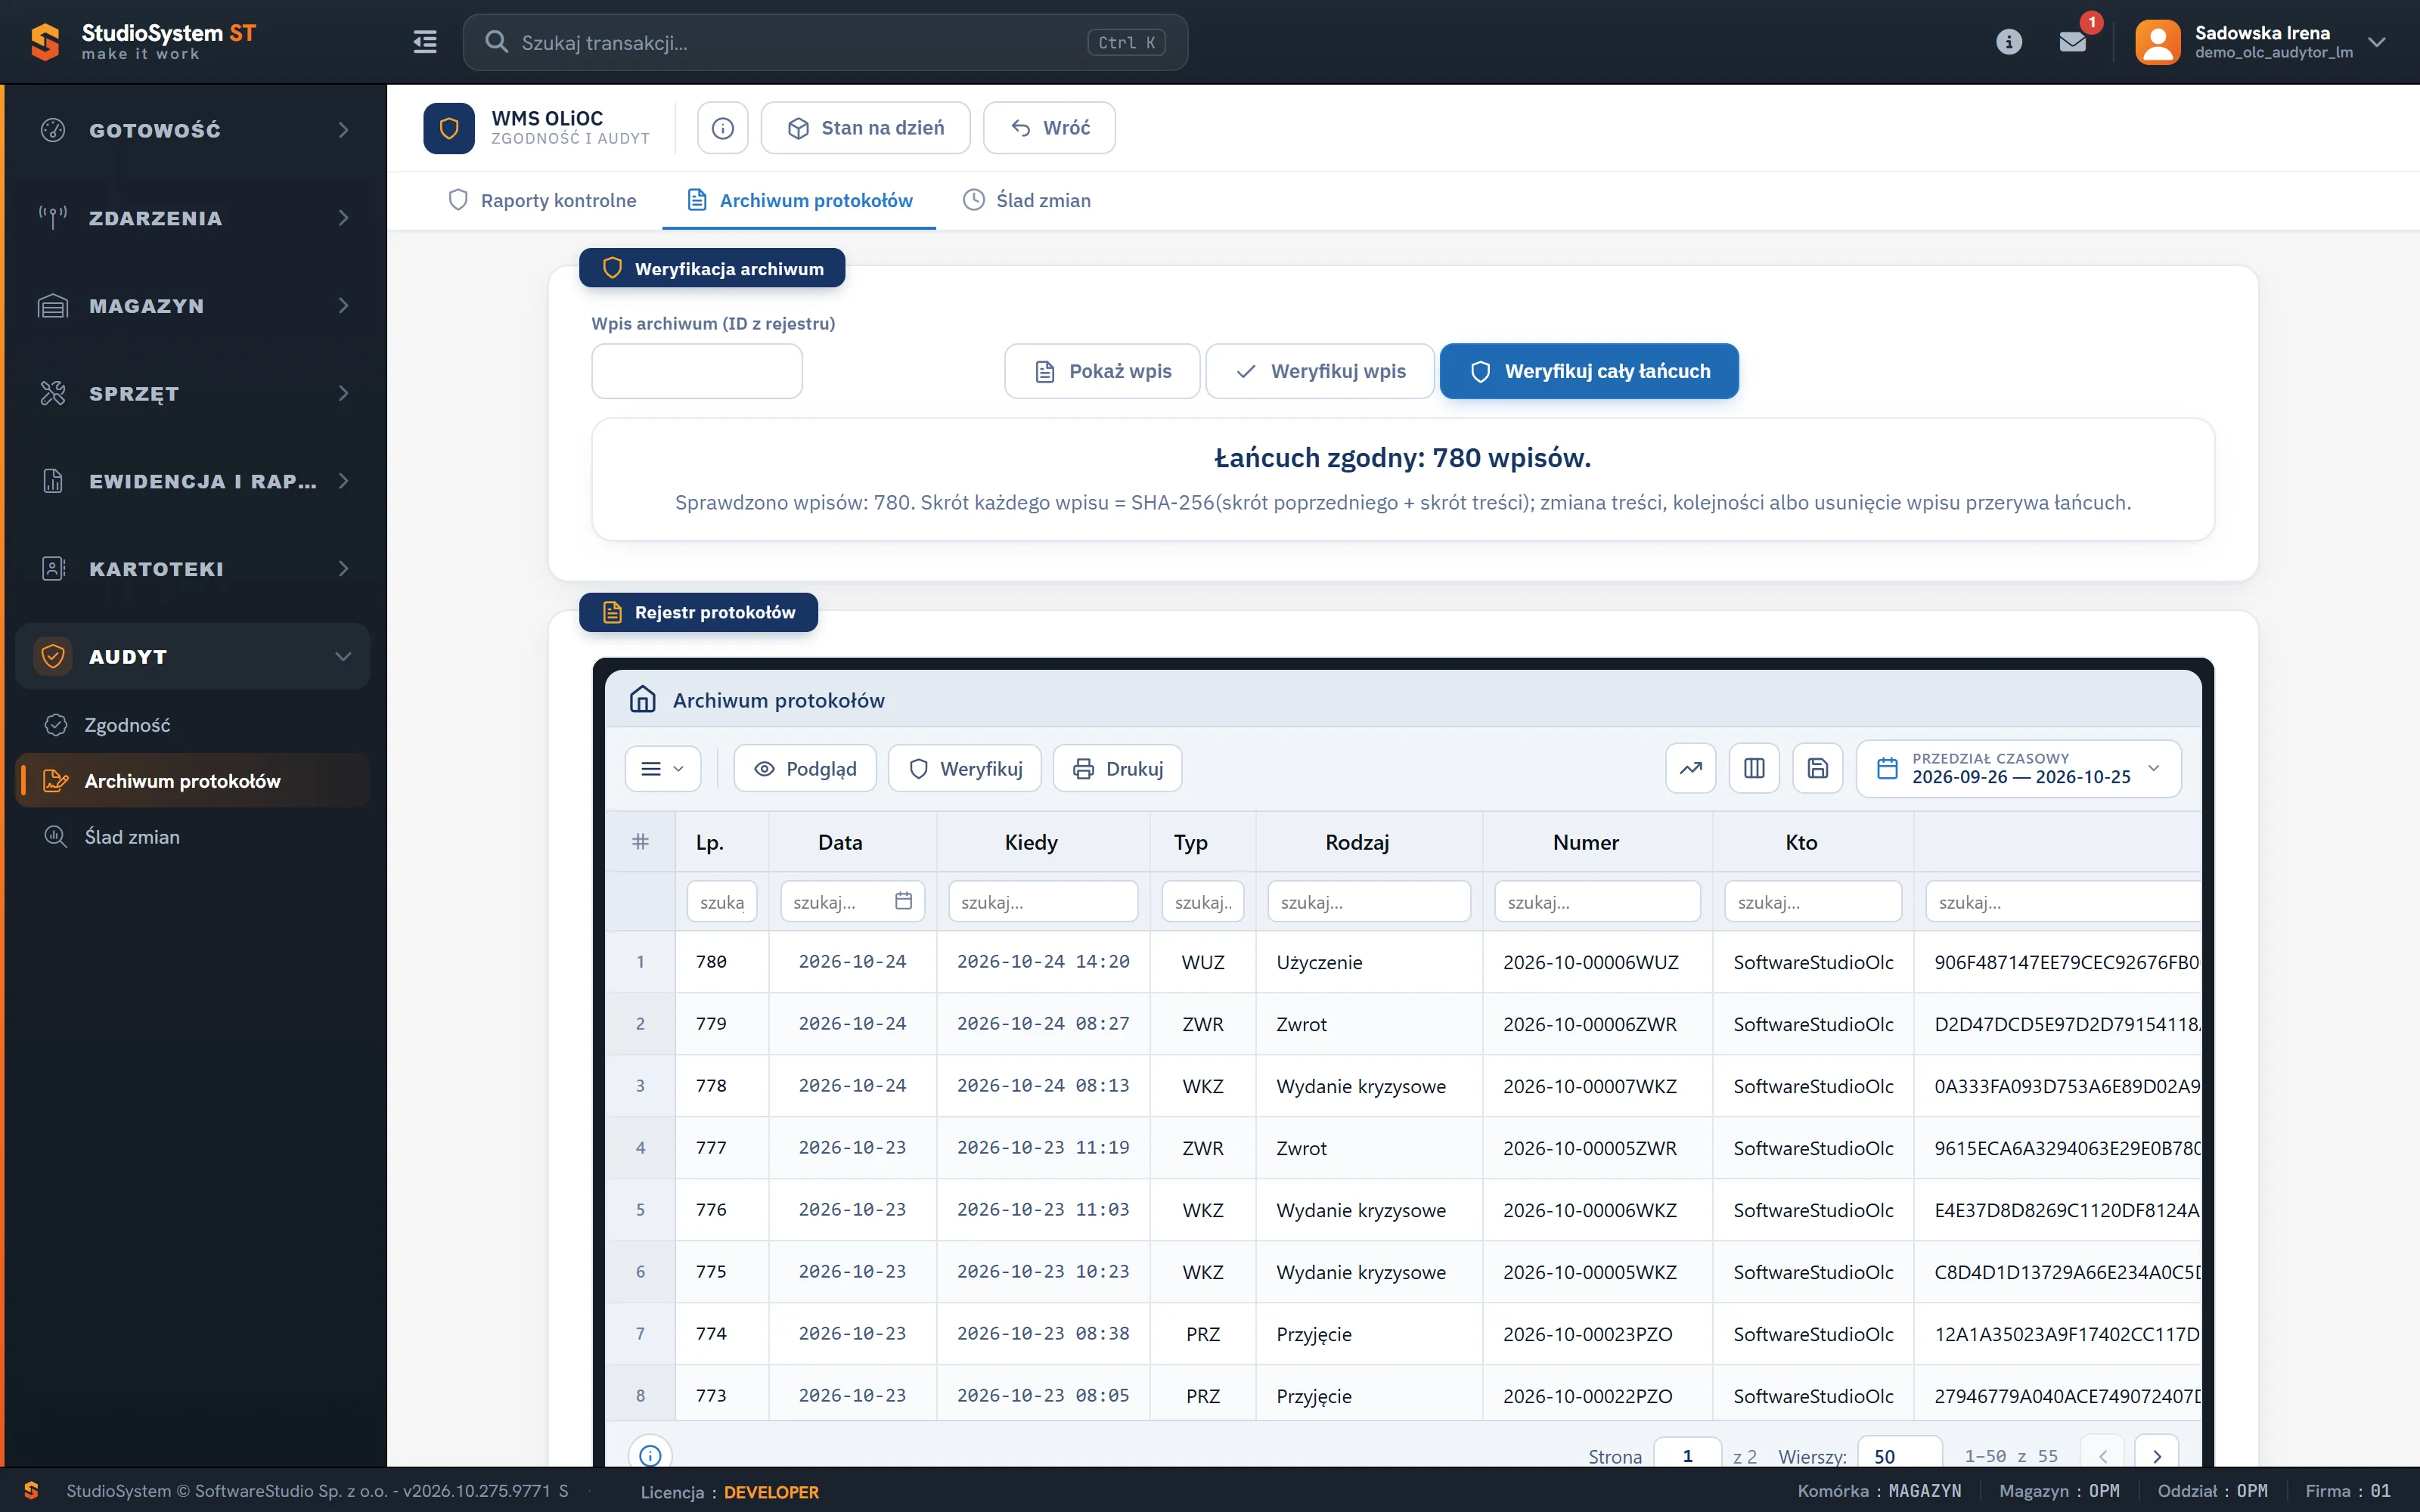Click the Wróć button
The image size is (2420, 1512).
pyautogui.click(x=1049, y=128)
